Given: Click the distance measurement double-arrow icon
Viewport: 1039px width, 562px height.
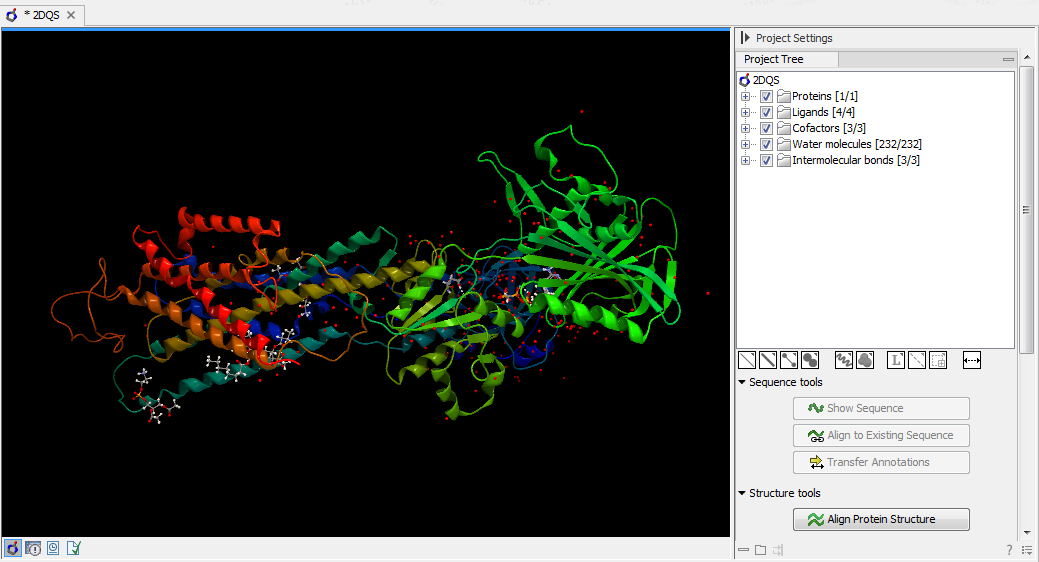Looking at the screenshot, I should coord(971,360).
